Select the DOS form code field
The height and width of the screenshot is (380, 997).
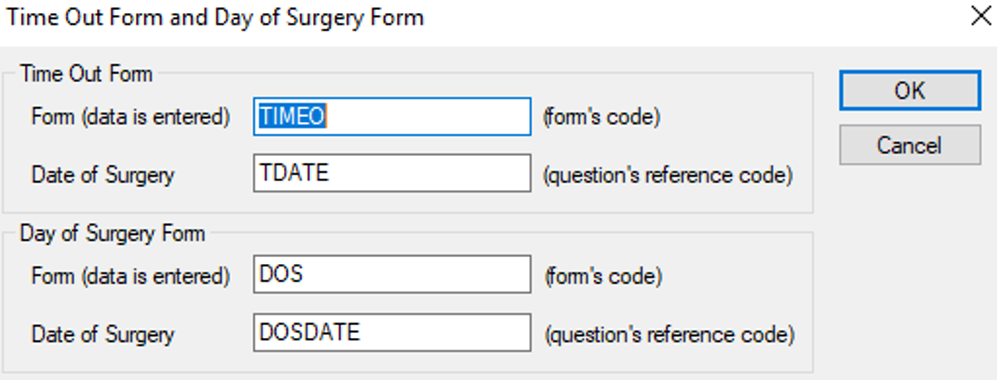pyautogui.click(x=392, y=275)
